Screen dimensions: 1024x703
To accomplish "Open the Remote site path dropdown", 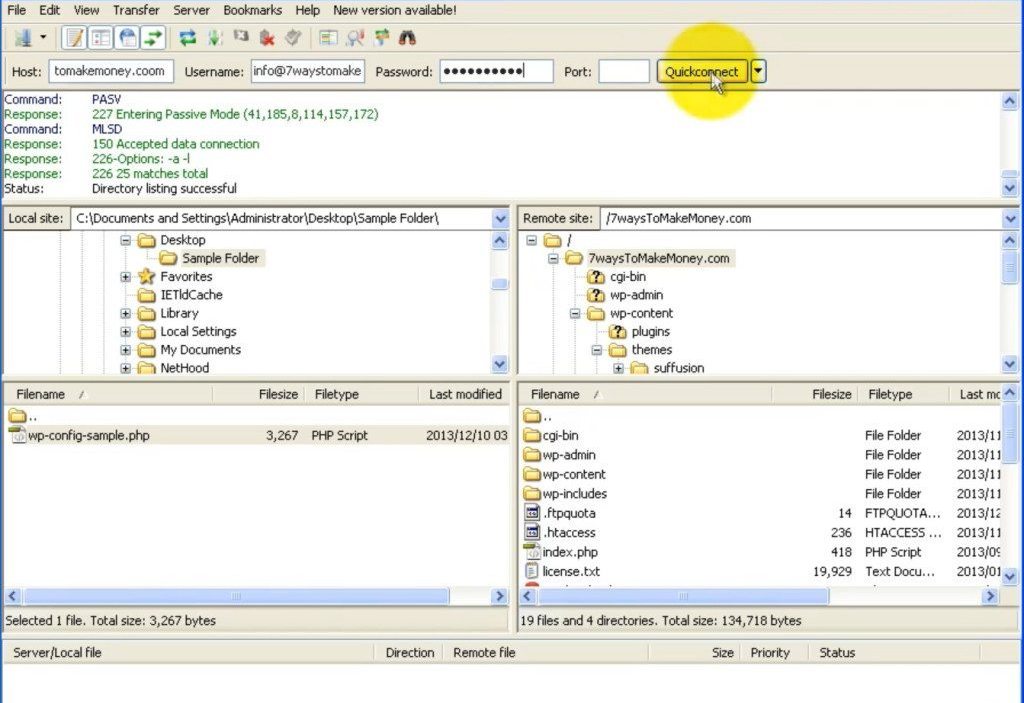I will [x=1010, y=218].
